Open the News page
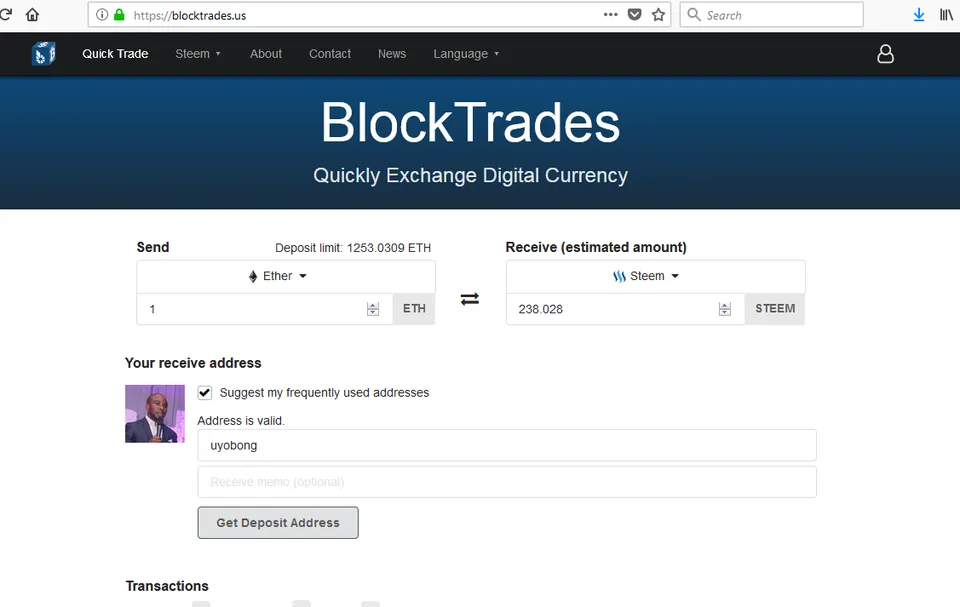960x607 pixels. click(x=392, y=54)
